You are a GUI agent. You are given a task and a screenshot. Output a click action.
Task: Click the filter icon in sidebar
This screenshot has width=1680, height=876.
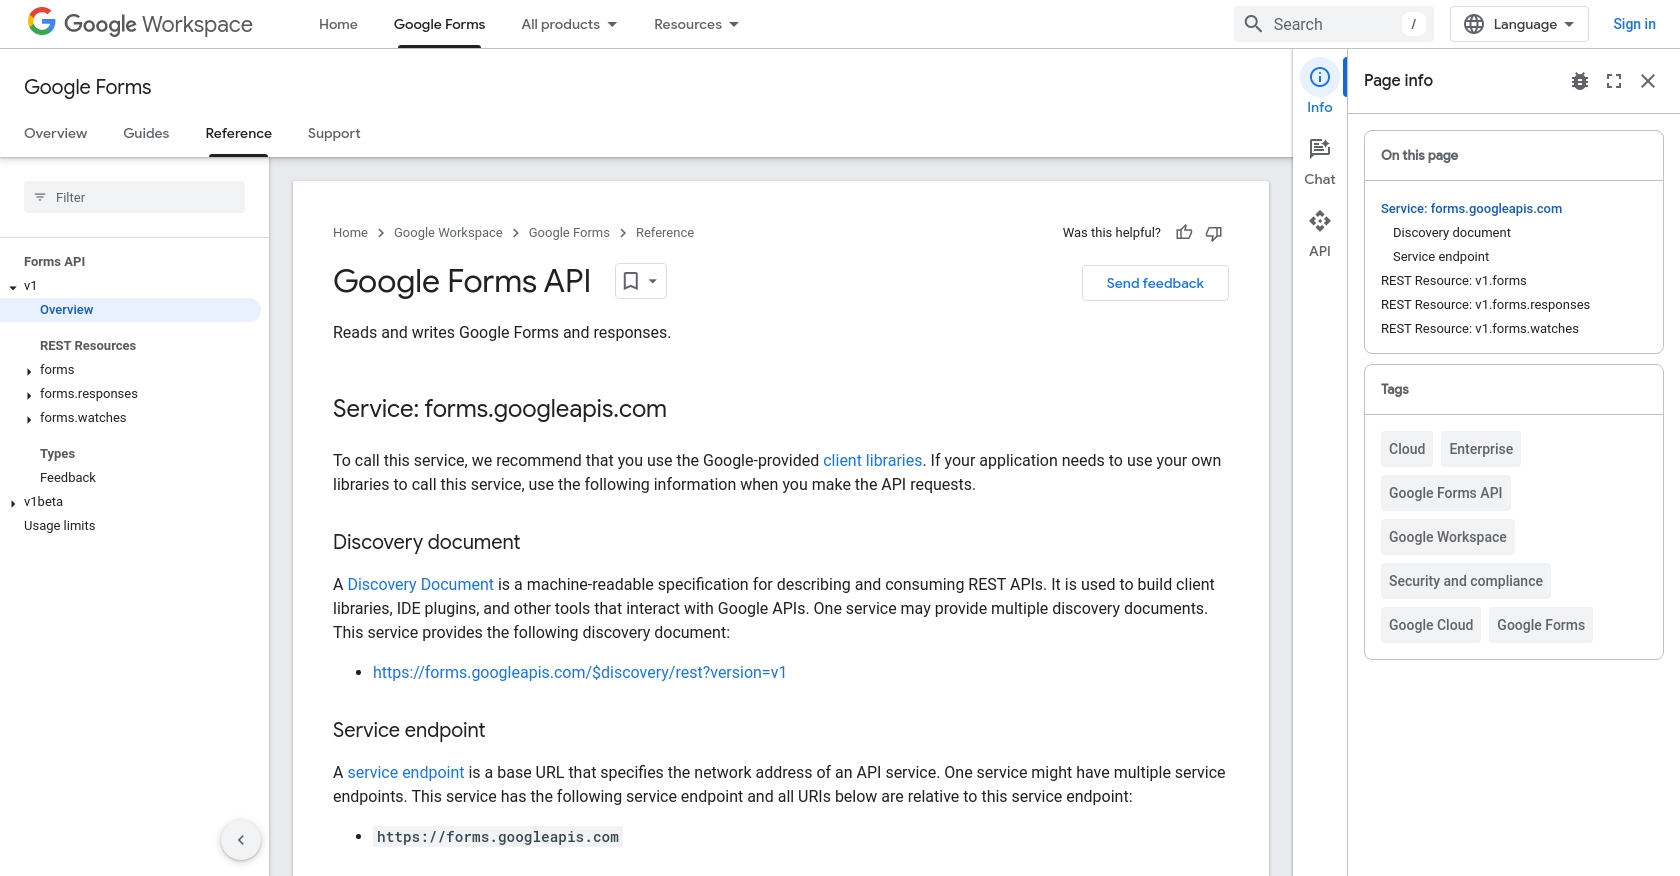coord(40,197)
